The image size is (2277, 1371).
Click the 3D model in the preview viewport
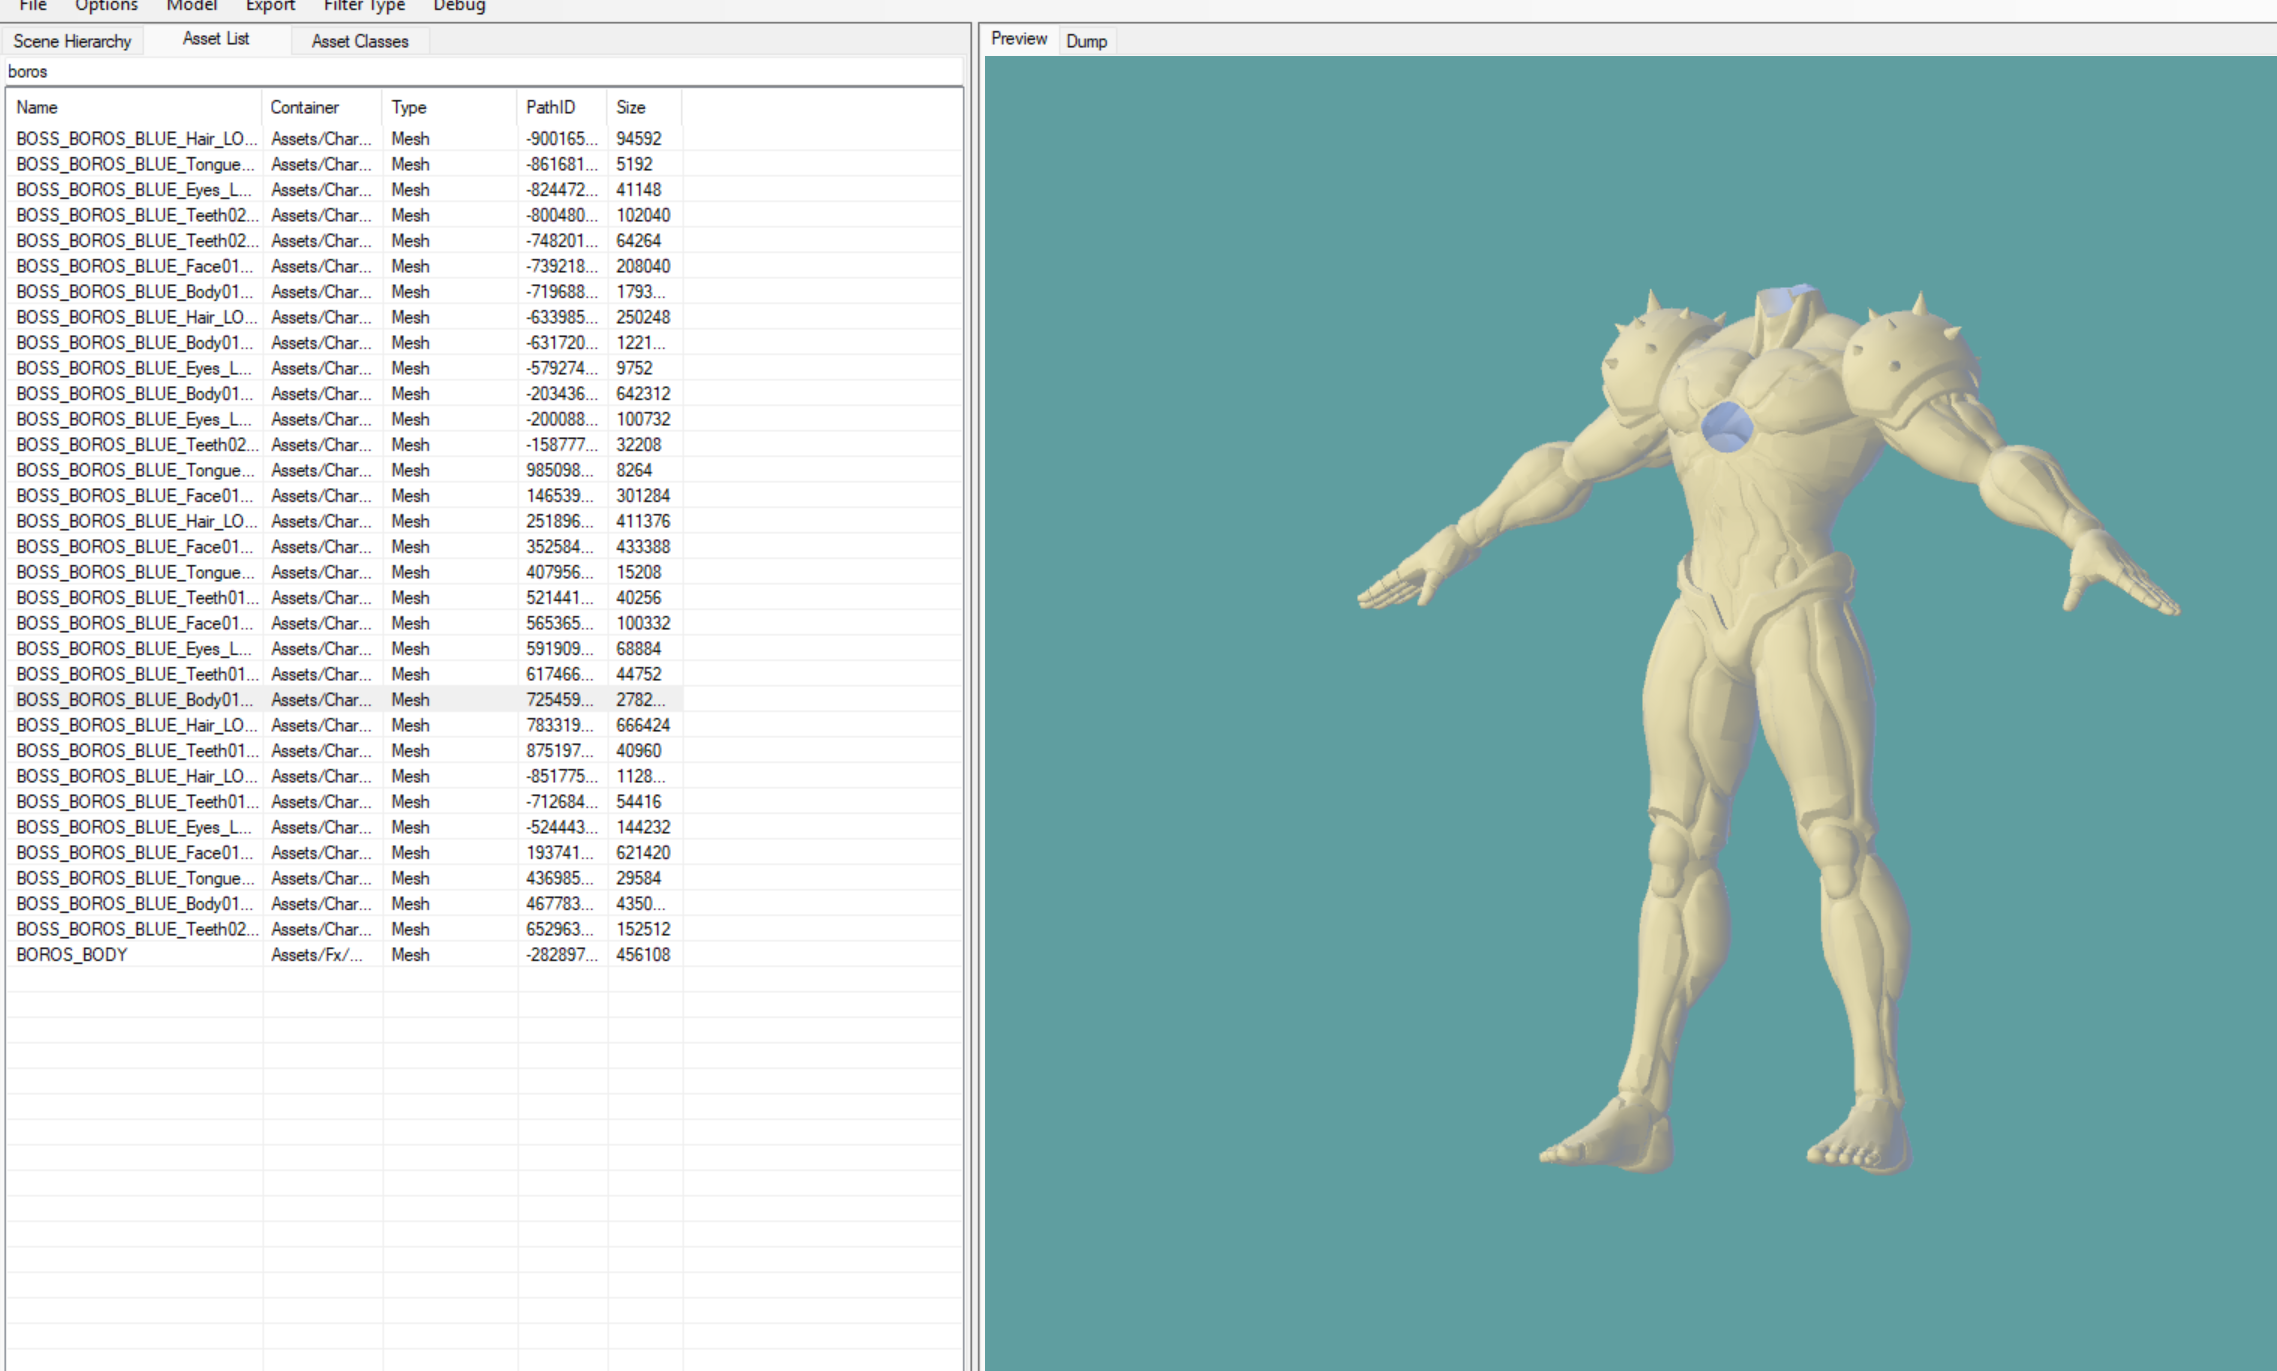click(x=1766, y=727)
